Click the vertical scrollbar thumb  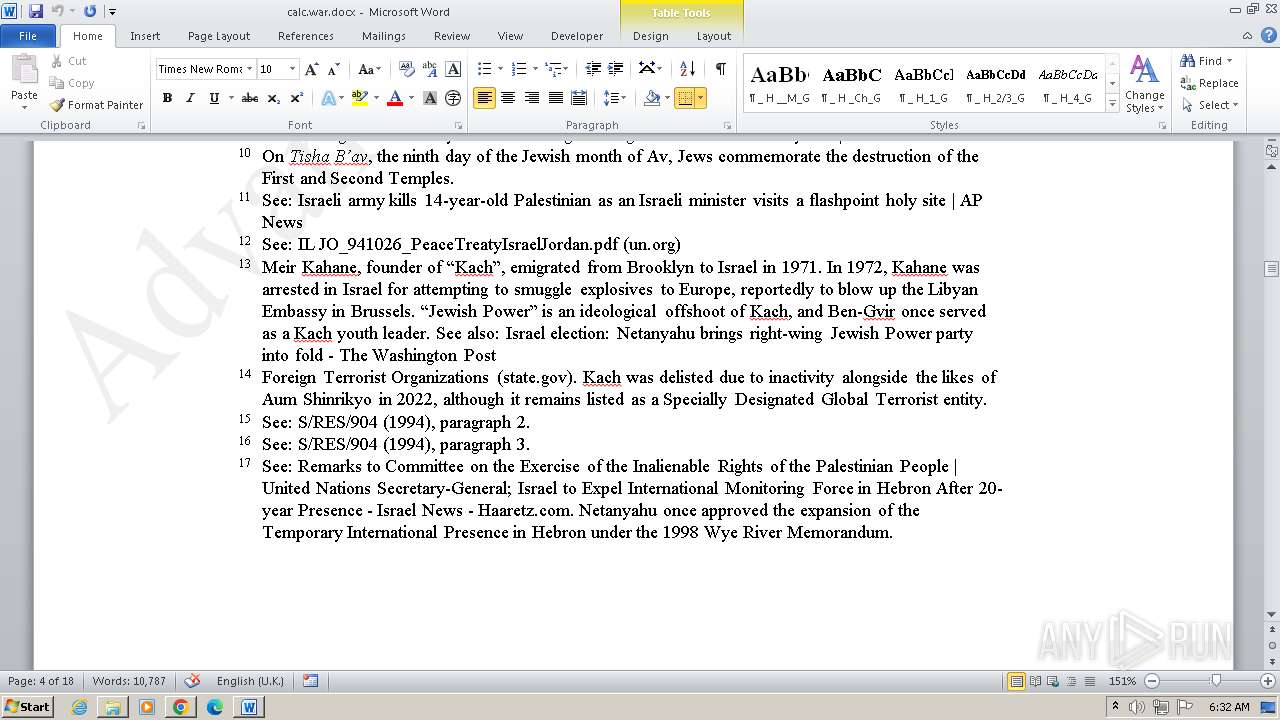pos(1271,268)
